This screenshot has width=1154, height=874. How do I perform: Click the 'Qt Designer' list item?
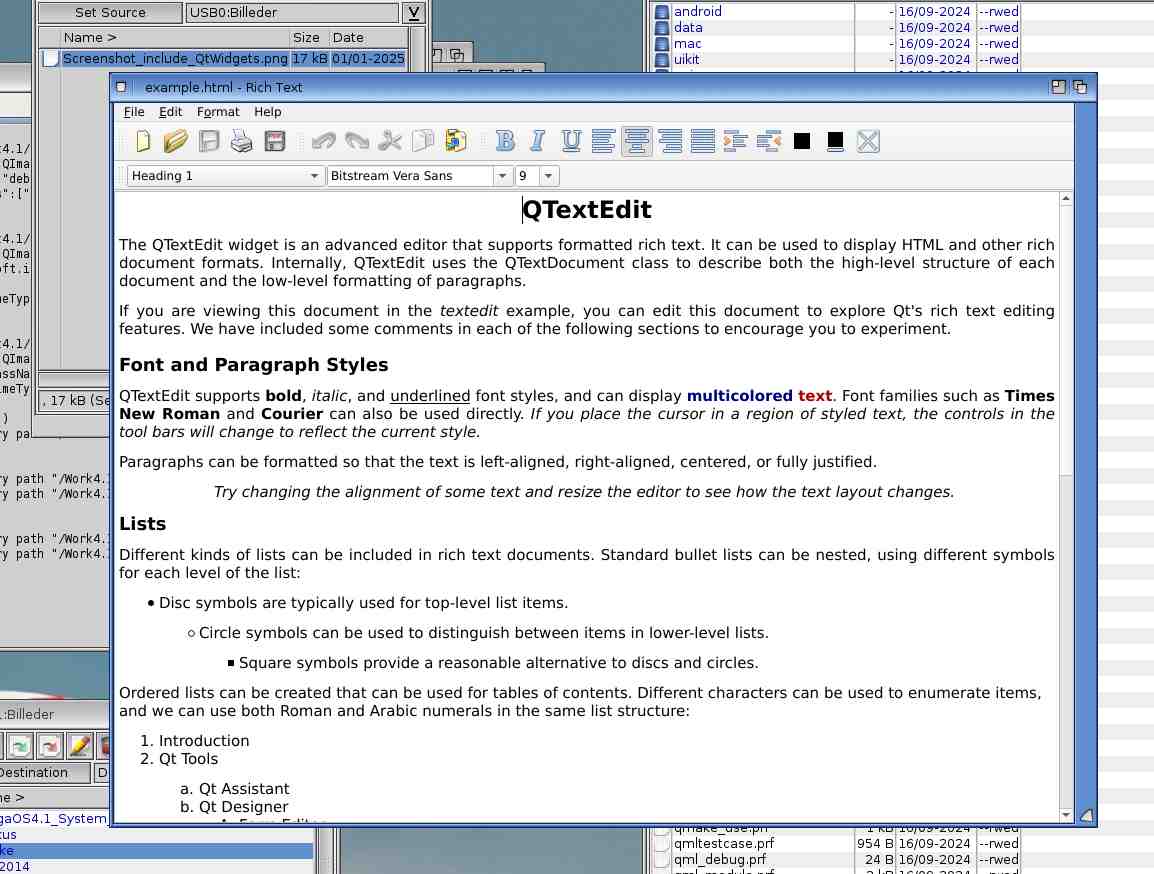tap(244, 807)
